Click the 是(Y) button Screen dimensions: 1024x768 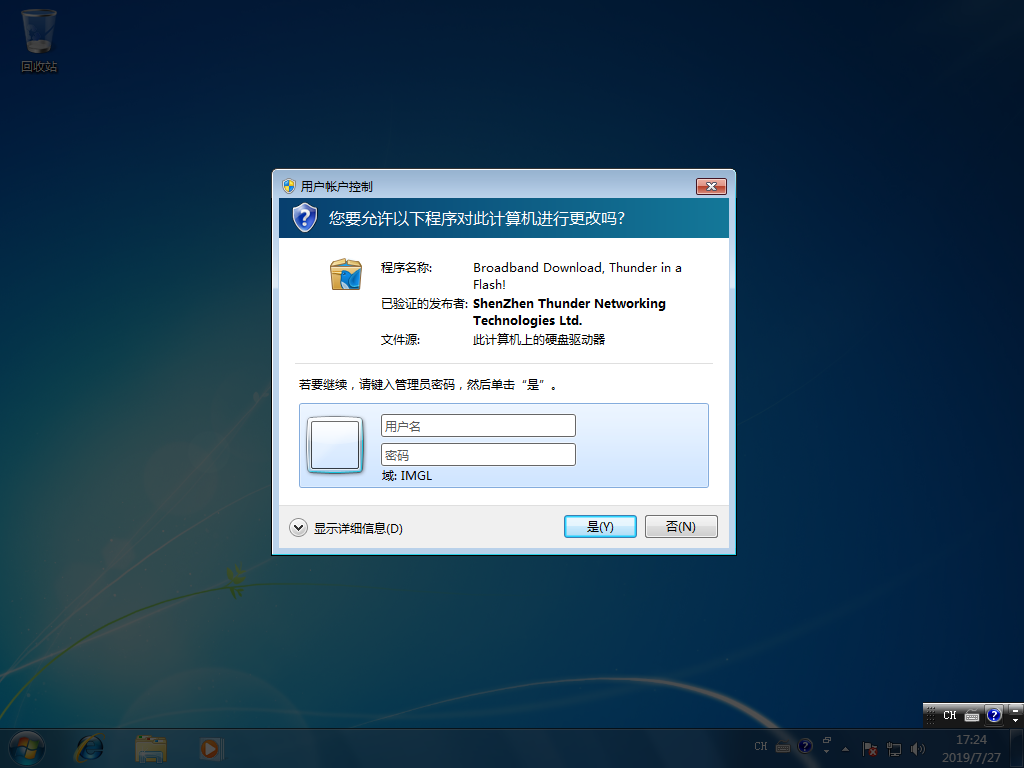click(x=600, y=527)
